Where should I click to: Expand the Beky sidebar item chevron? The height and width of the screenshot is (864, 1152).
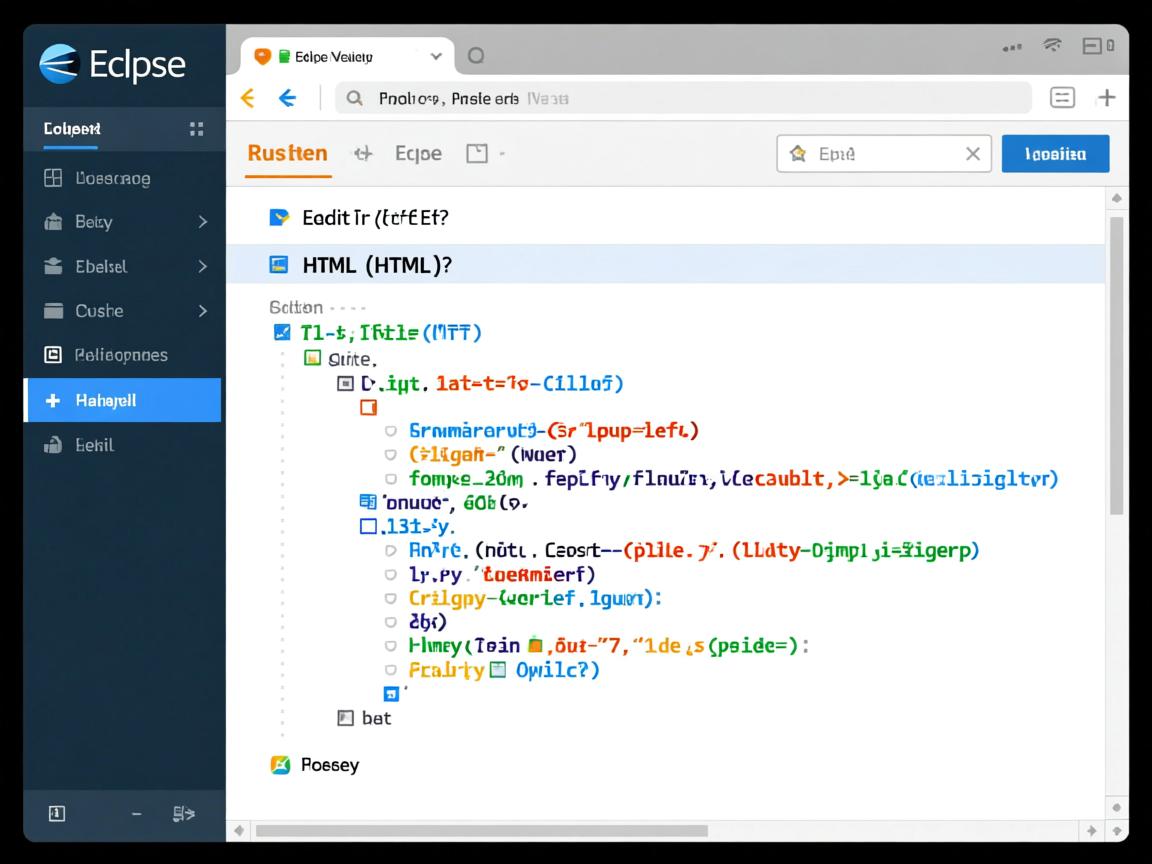203,222
